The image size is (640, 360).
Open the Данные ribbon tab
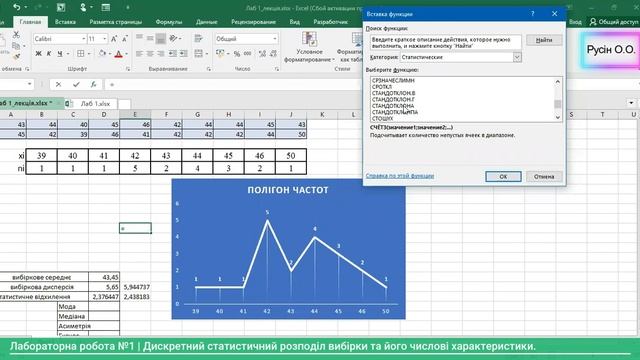tap(207, 22)
